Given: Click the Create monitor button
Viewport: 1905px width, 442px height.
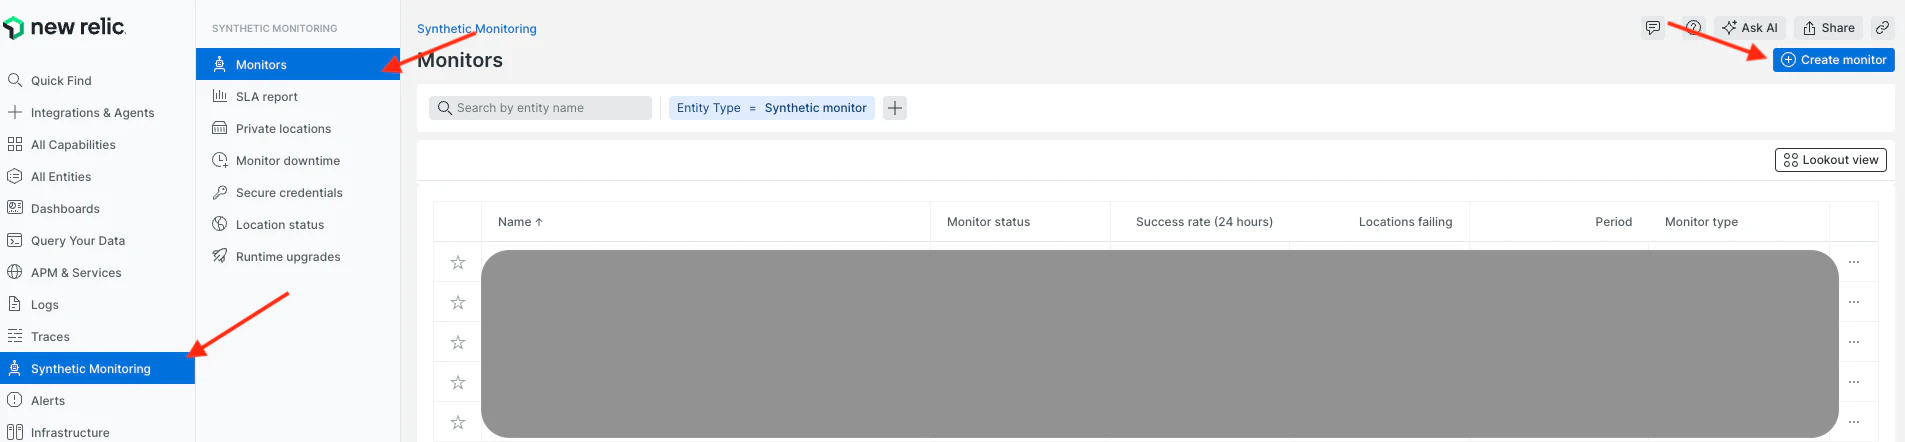Looking at the screenshot, I should (1834, 60).
